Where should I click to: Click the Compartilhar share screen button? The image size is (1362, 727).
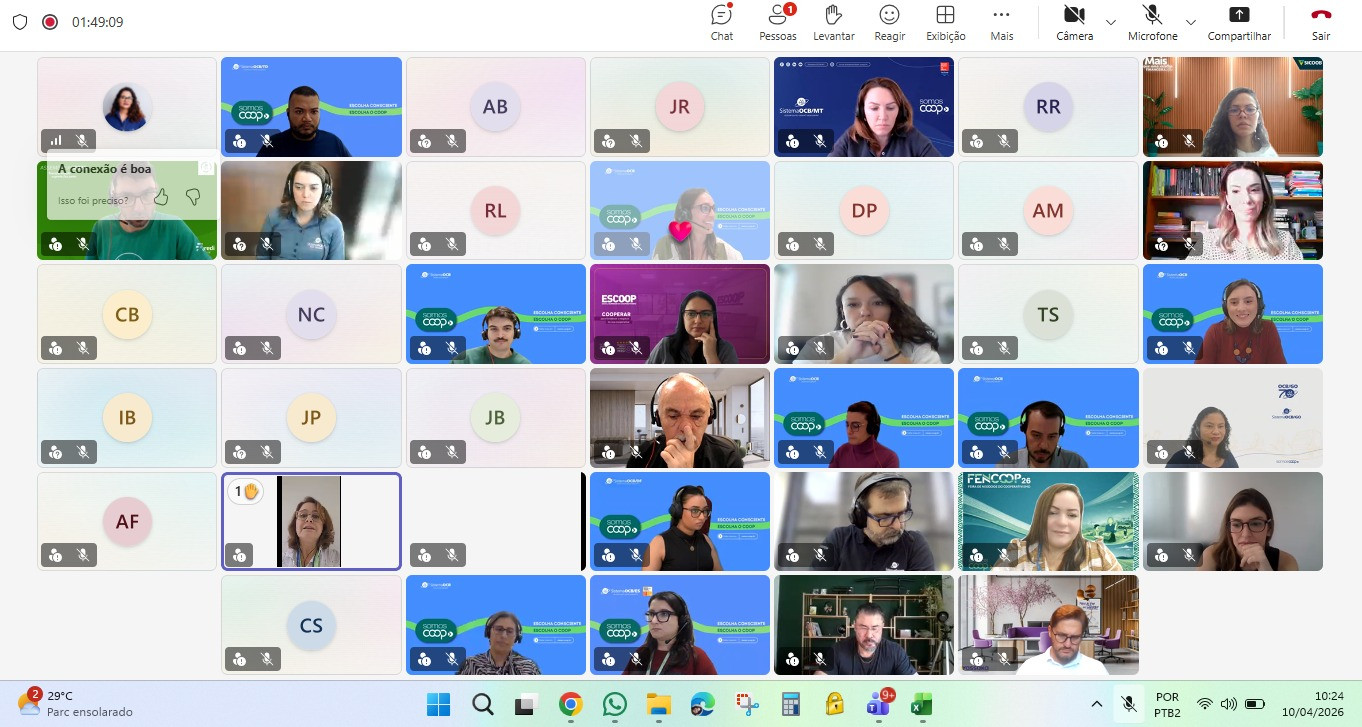[x=1238, y=23]
